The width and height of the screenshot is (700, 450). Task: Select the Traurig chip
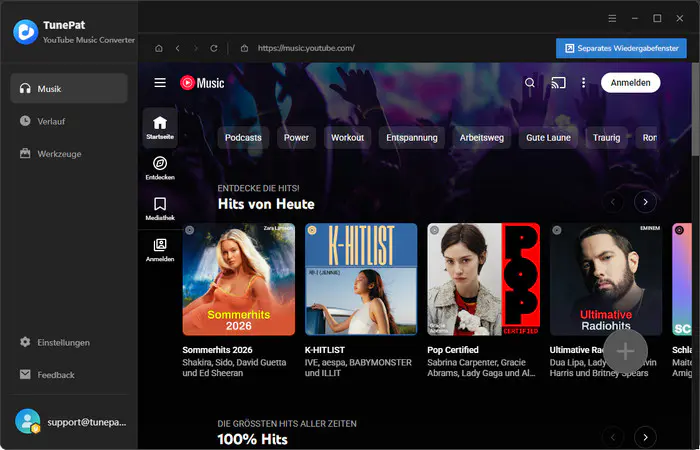606,138
